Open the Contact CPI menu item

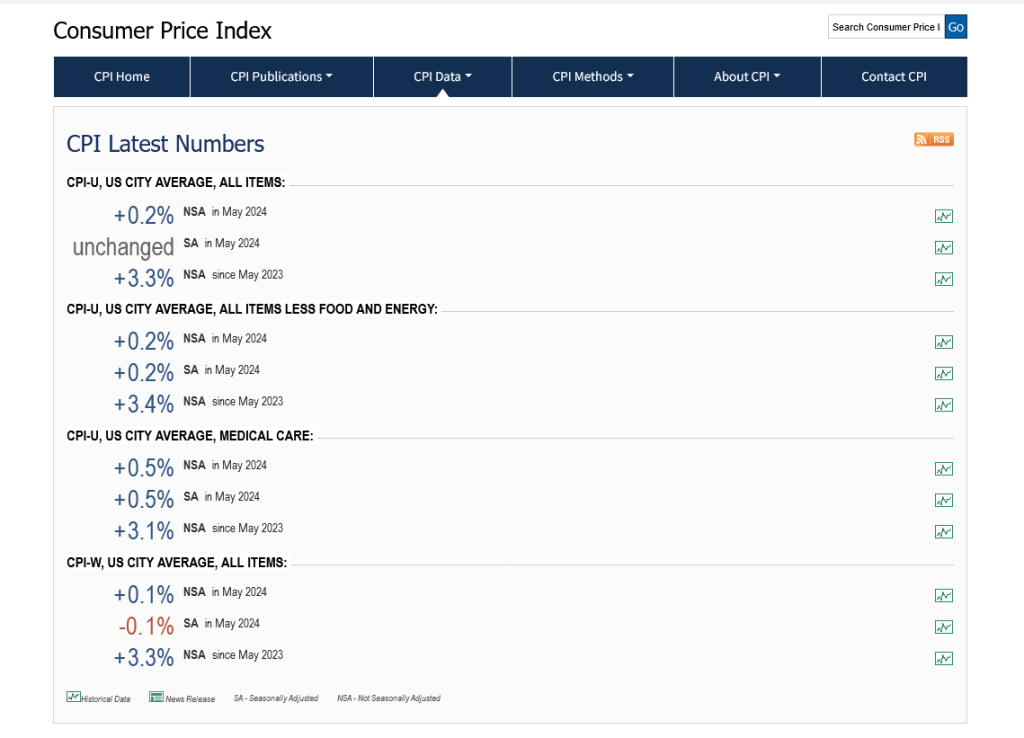(x=894, y=77)
